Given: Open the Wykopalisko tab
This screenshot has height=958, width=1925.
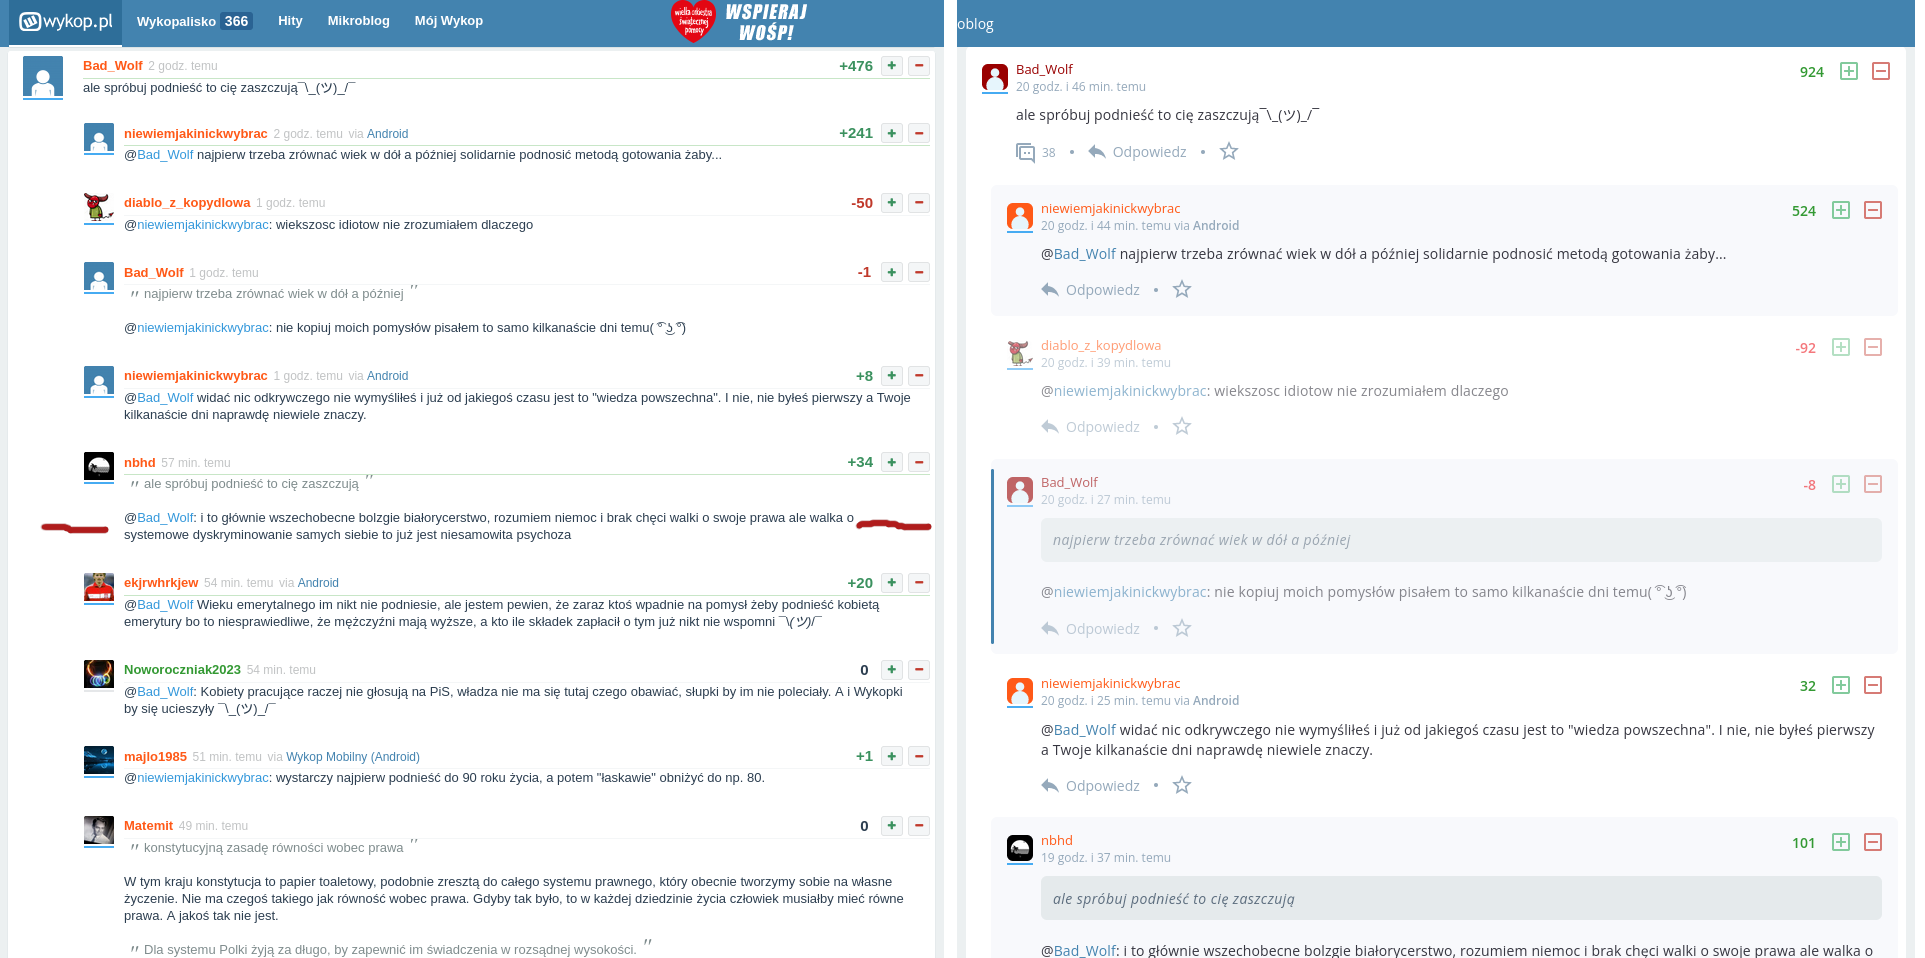Looking at the screenshot, I should coord(194,21).
